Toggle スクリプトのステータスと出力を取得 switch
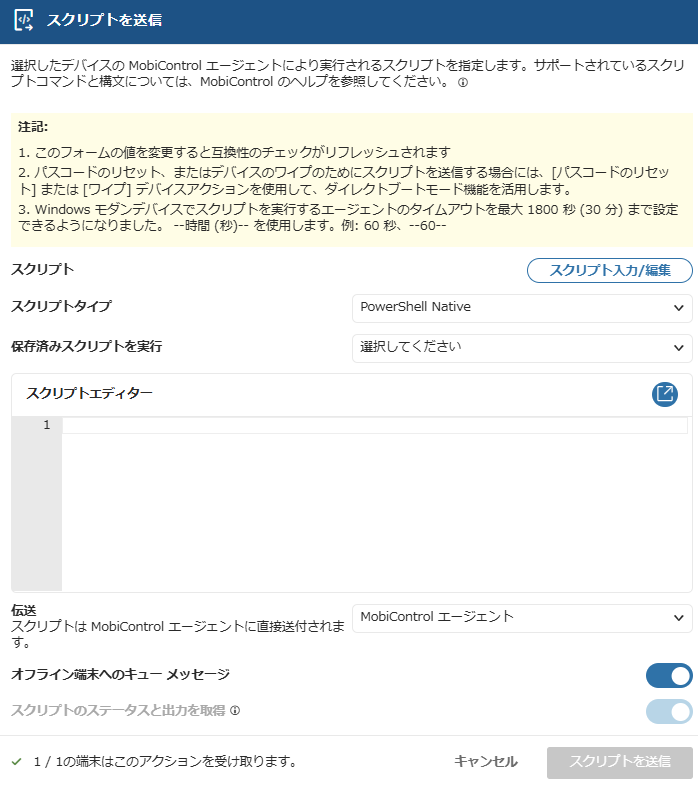This screenshot has height=786, width=698. (x=669, y=711)
